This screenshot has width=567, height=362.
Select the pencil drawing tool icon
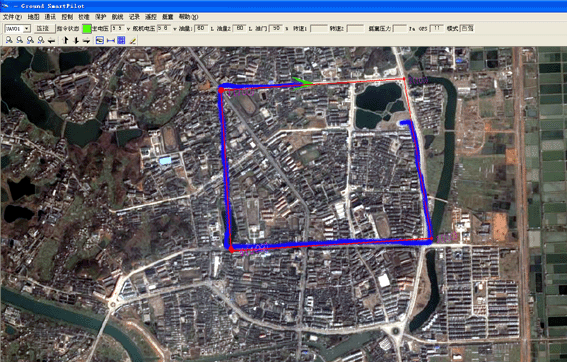[133, 41]
